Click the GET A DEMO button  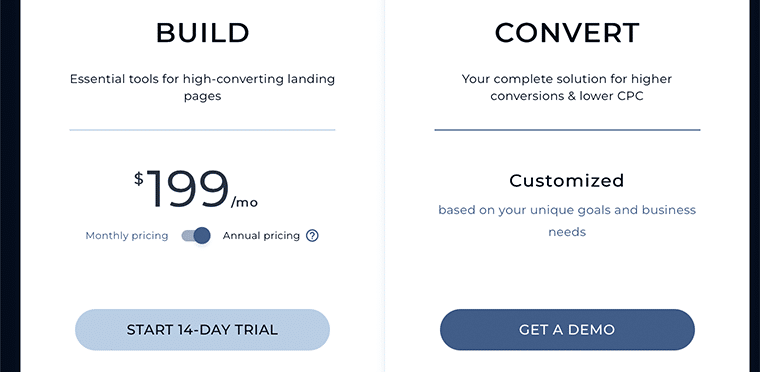pyautogui.click(x=567, y=330)
